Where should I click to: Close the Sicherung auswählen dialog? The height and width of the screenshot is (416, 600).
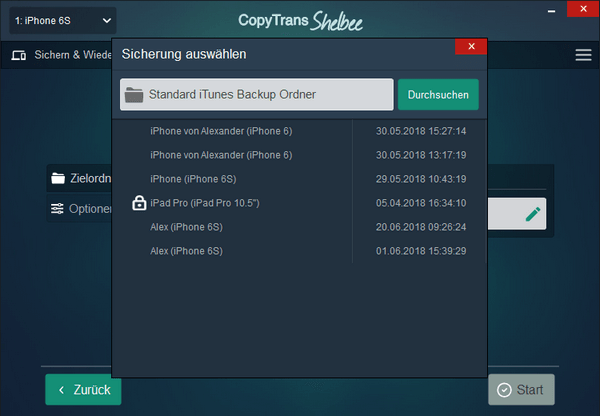pyautogui.click(x=471, y=46)
